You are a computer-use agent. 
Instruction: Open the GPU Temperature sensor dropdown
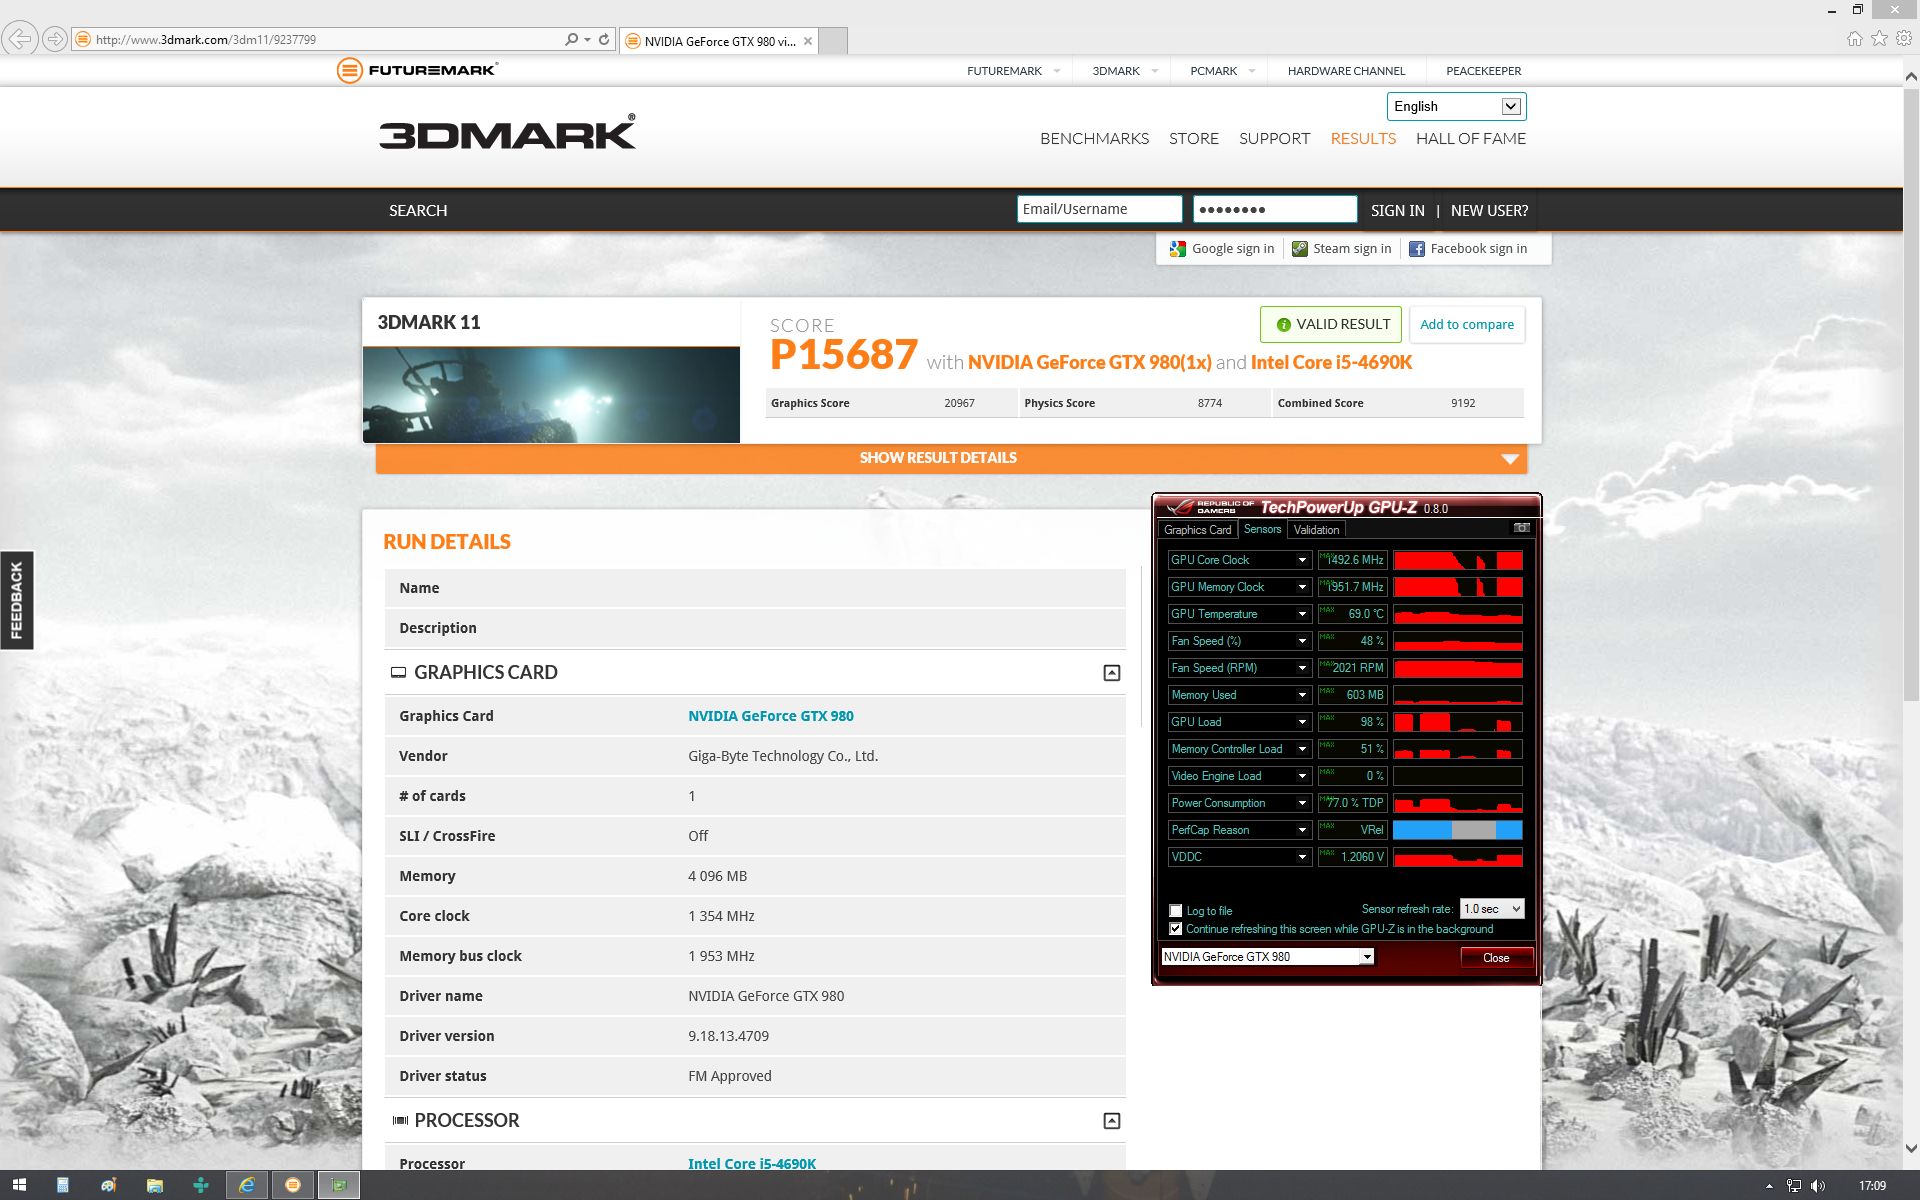(1302, 614)
